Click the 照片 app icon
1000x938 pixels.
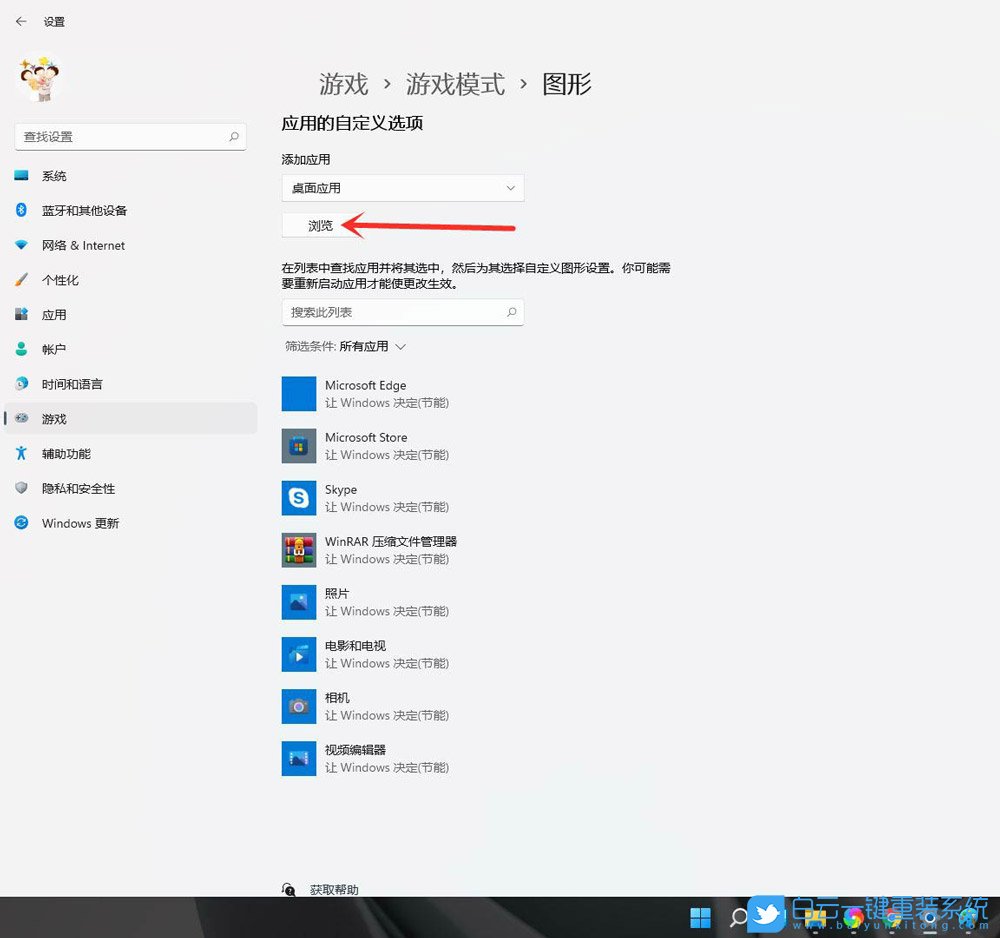(298, 602)
